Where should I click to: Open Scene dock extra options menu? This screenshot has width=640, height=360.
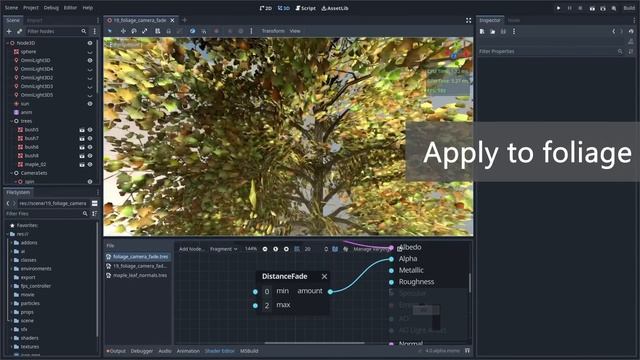95,31
